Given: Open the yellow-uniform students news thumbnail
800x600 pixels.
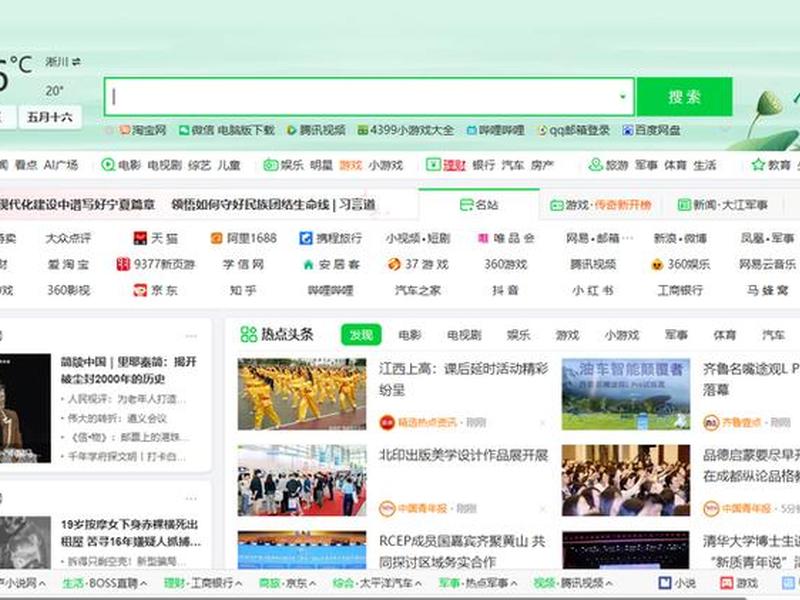Looking at the screenshot, I should pyautogui.click(x=302, y=394).
